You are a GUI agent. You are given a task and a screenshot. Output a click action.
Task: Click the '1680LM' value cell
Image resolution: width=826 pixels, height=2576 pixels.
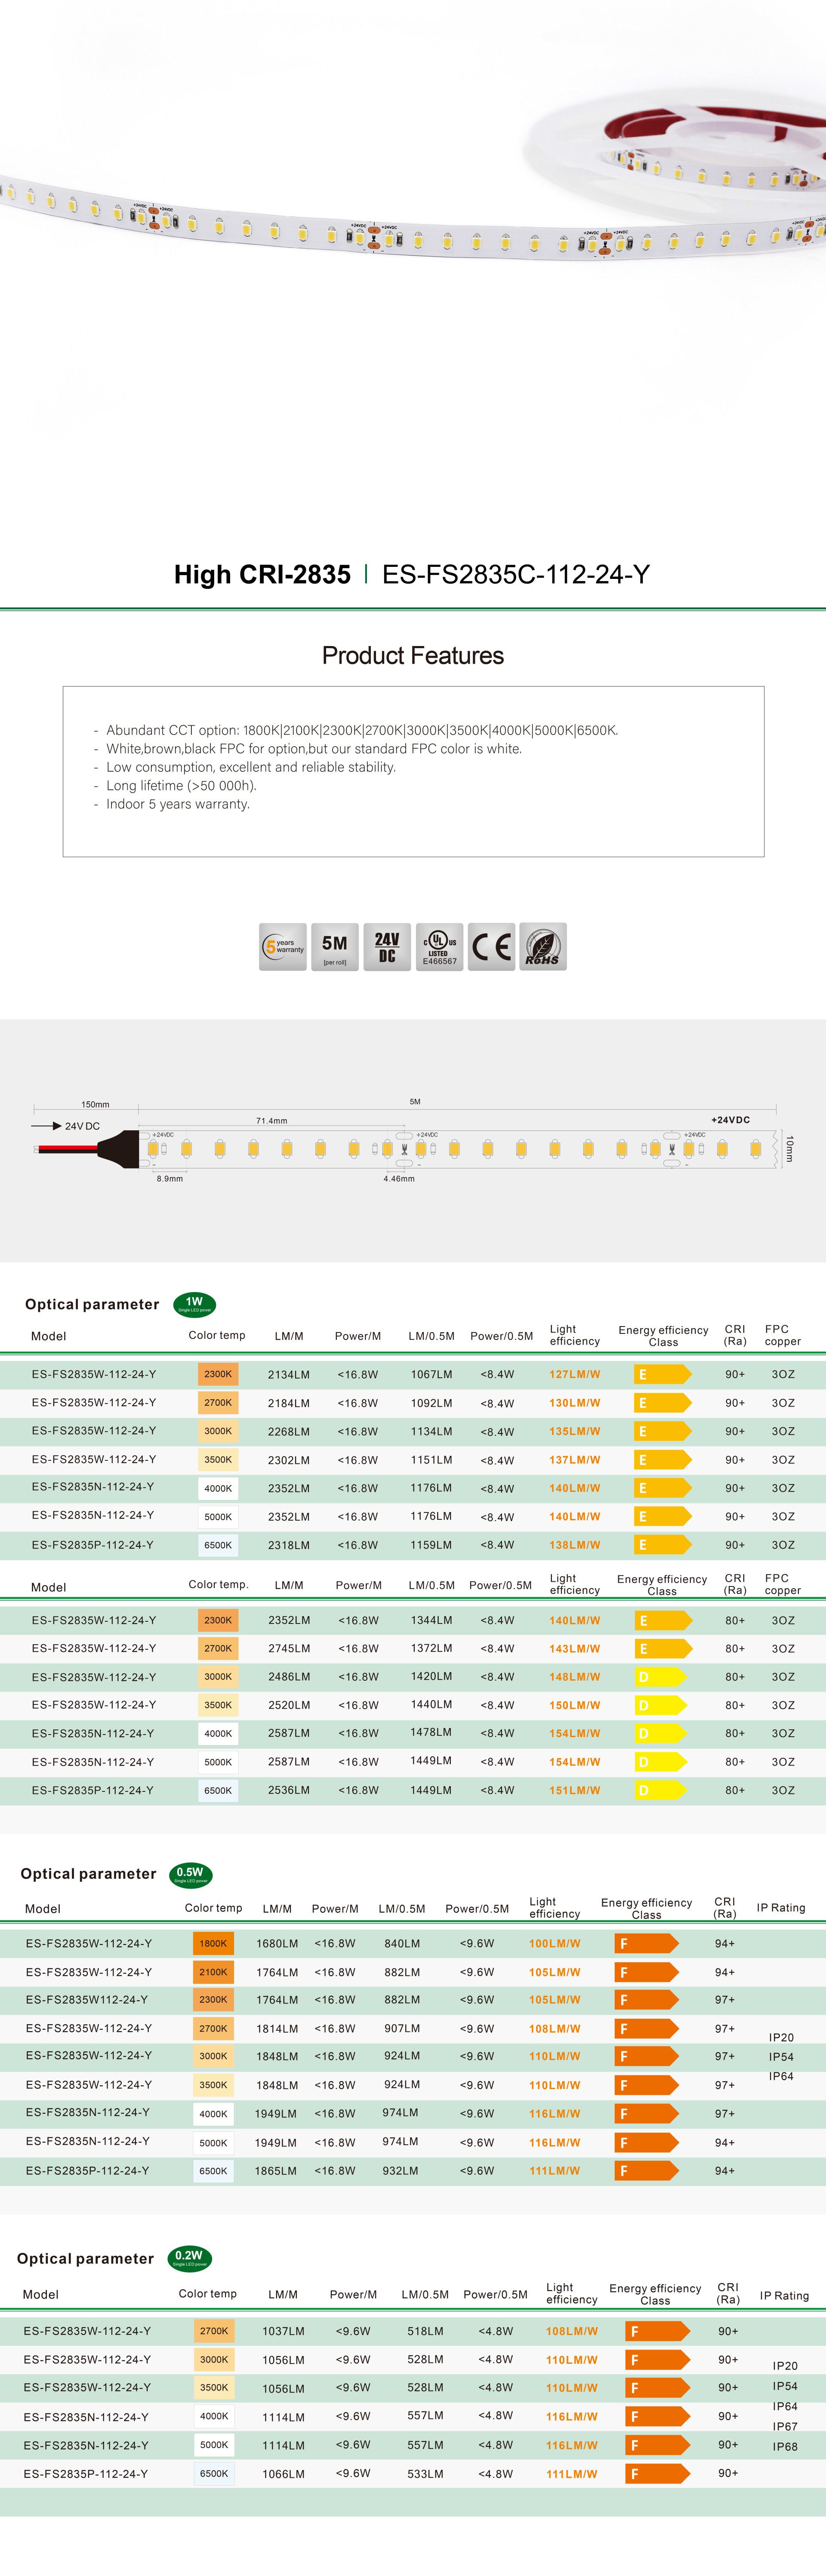coord(277,1944)
